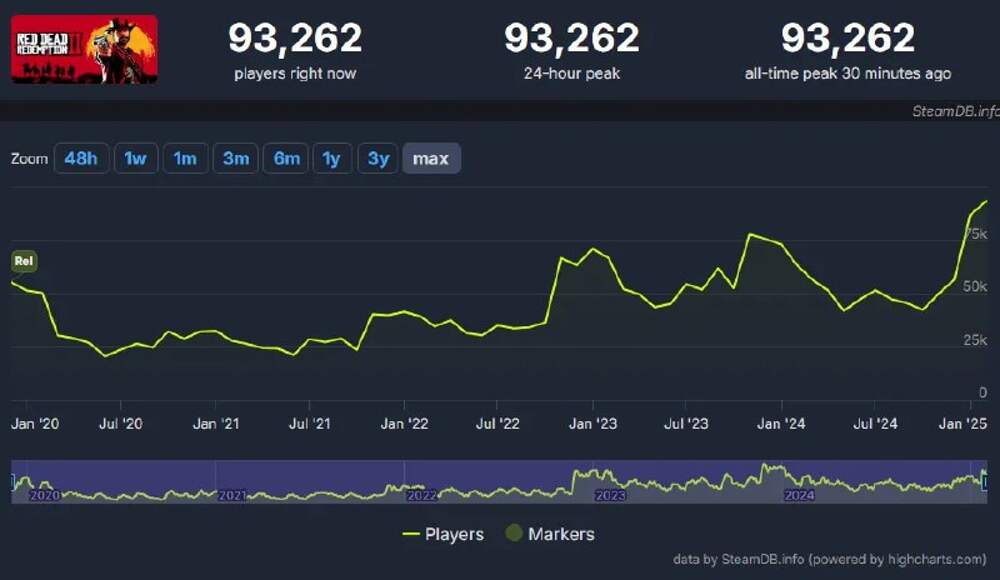
Task: Switch the chart to 3m range
Action: pyautogui.click(x=235, y=158)
